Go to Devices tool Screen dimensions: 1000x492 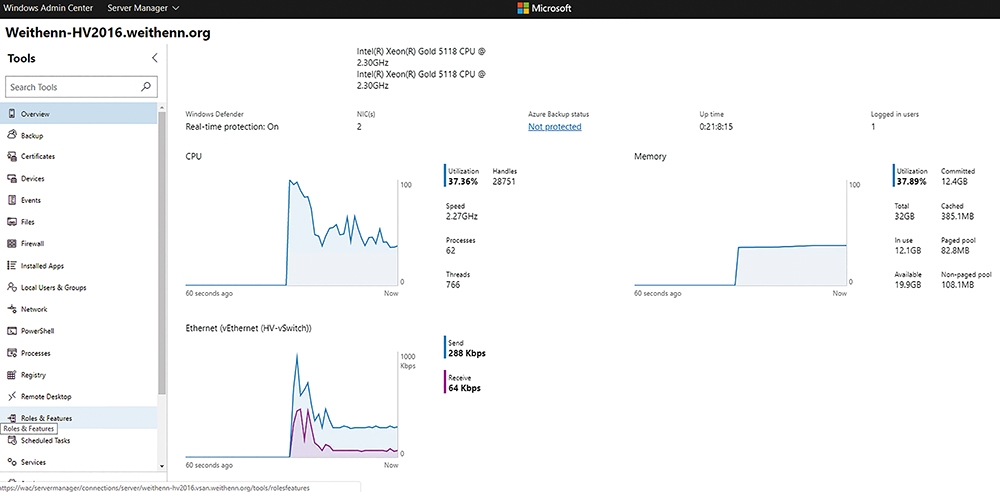[78, 179]
